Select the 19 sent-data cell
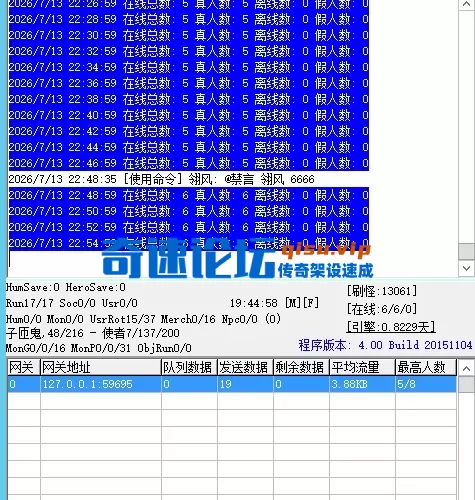Viewport: 475px width, 500px height. (x=245, y=384)
